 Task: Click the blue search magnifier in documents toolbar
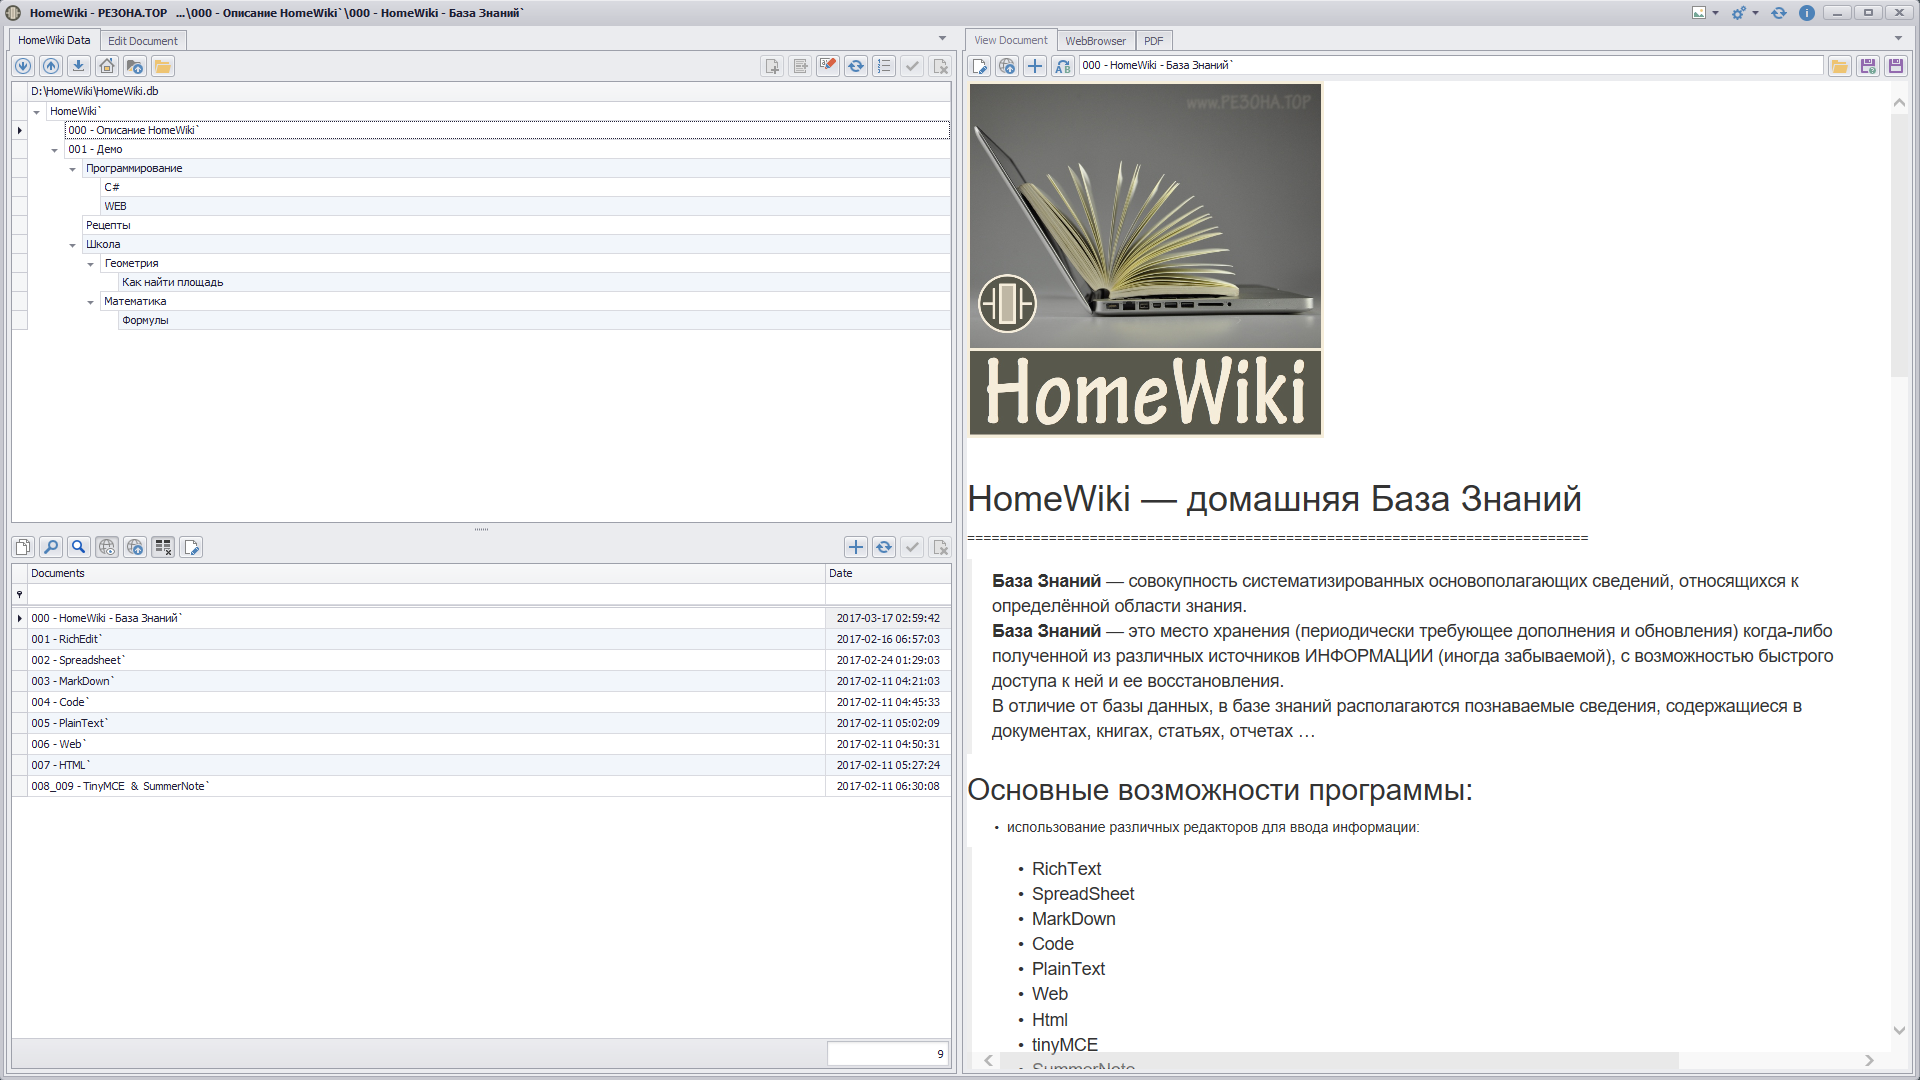[79, 547]
